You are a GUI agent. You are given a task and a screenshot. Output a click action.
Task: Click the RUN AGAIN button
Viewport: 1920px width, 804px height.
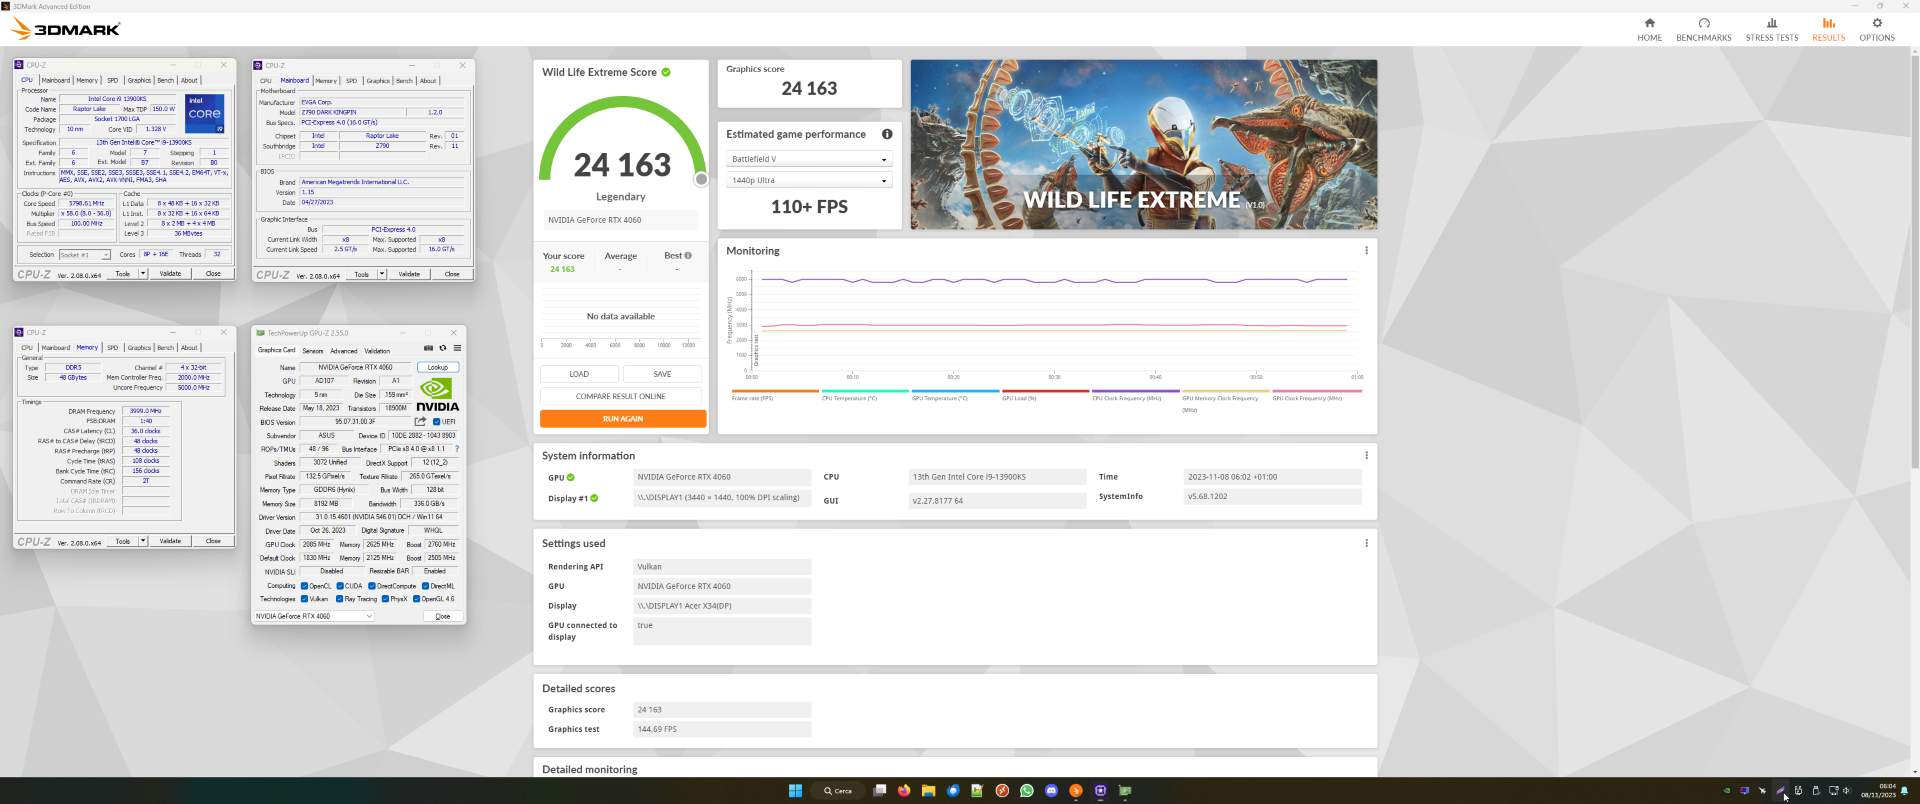[623, 419]
